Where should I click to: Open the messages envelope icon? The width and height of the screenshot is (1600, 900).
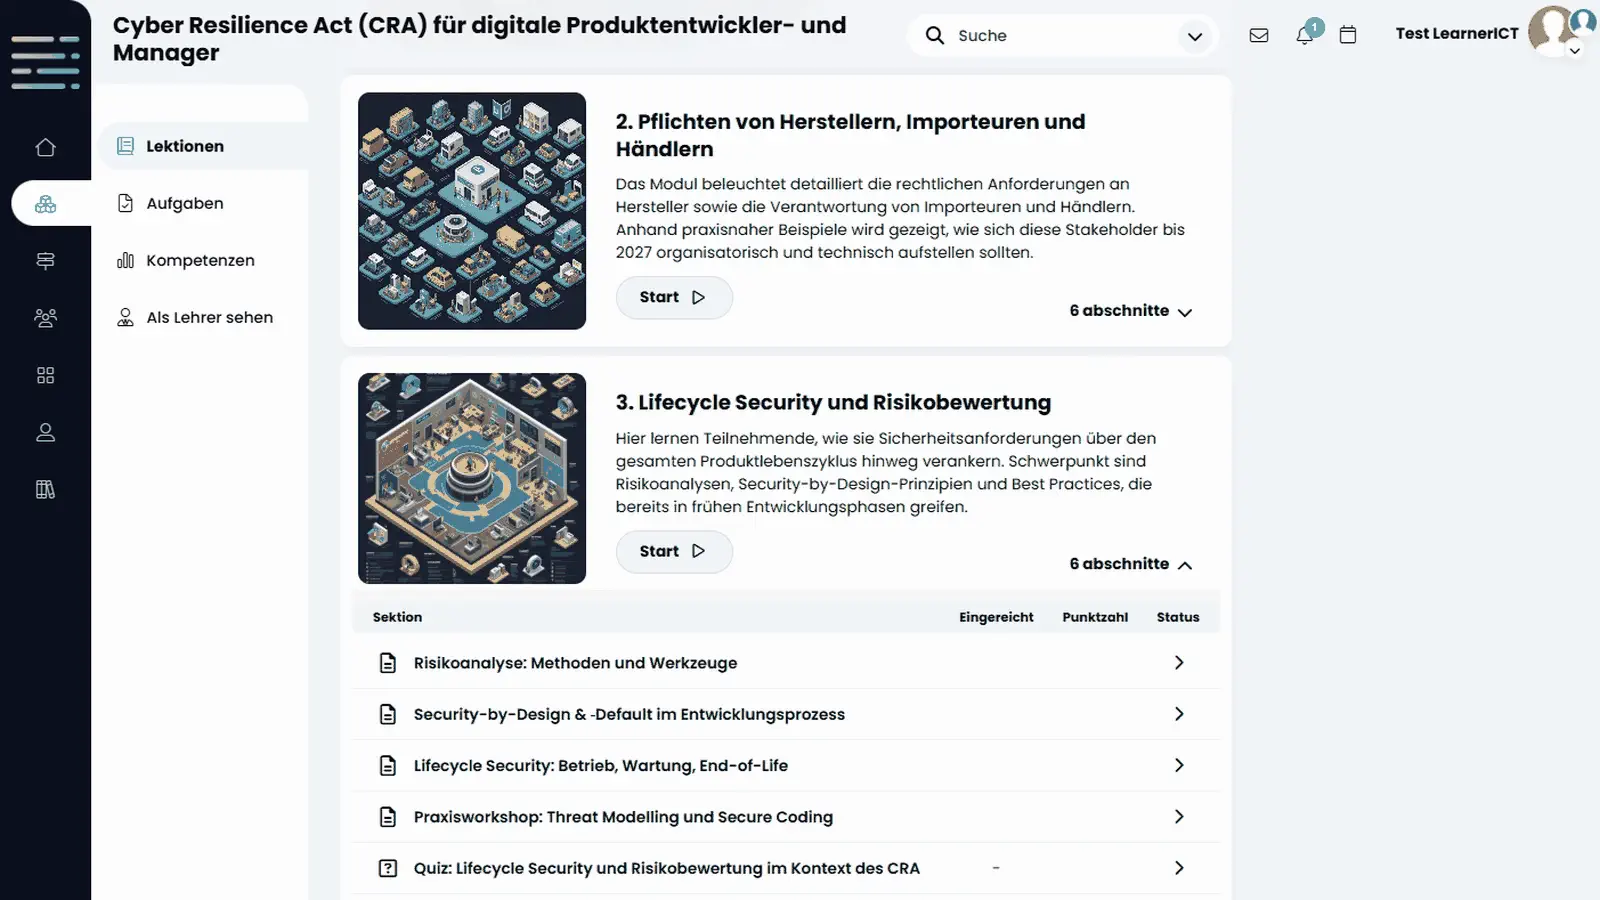click(1259, 35)
